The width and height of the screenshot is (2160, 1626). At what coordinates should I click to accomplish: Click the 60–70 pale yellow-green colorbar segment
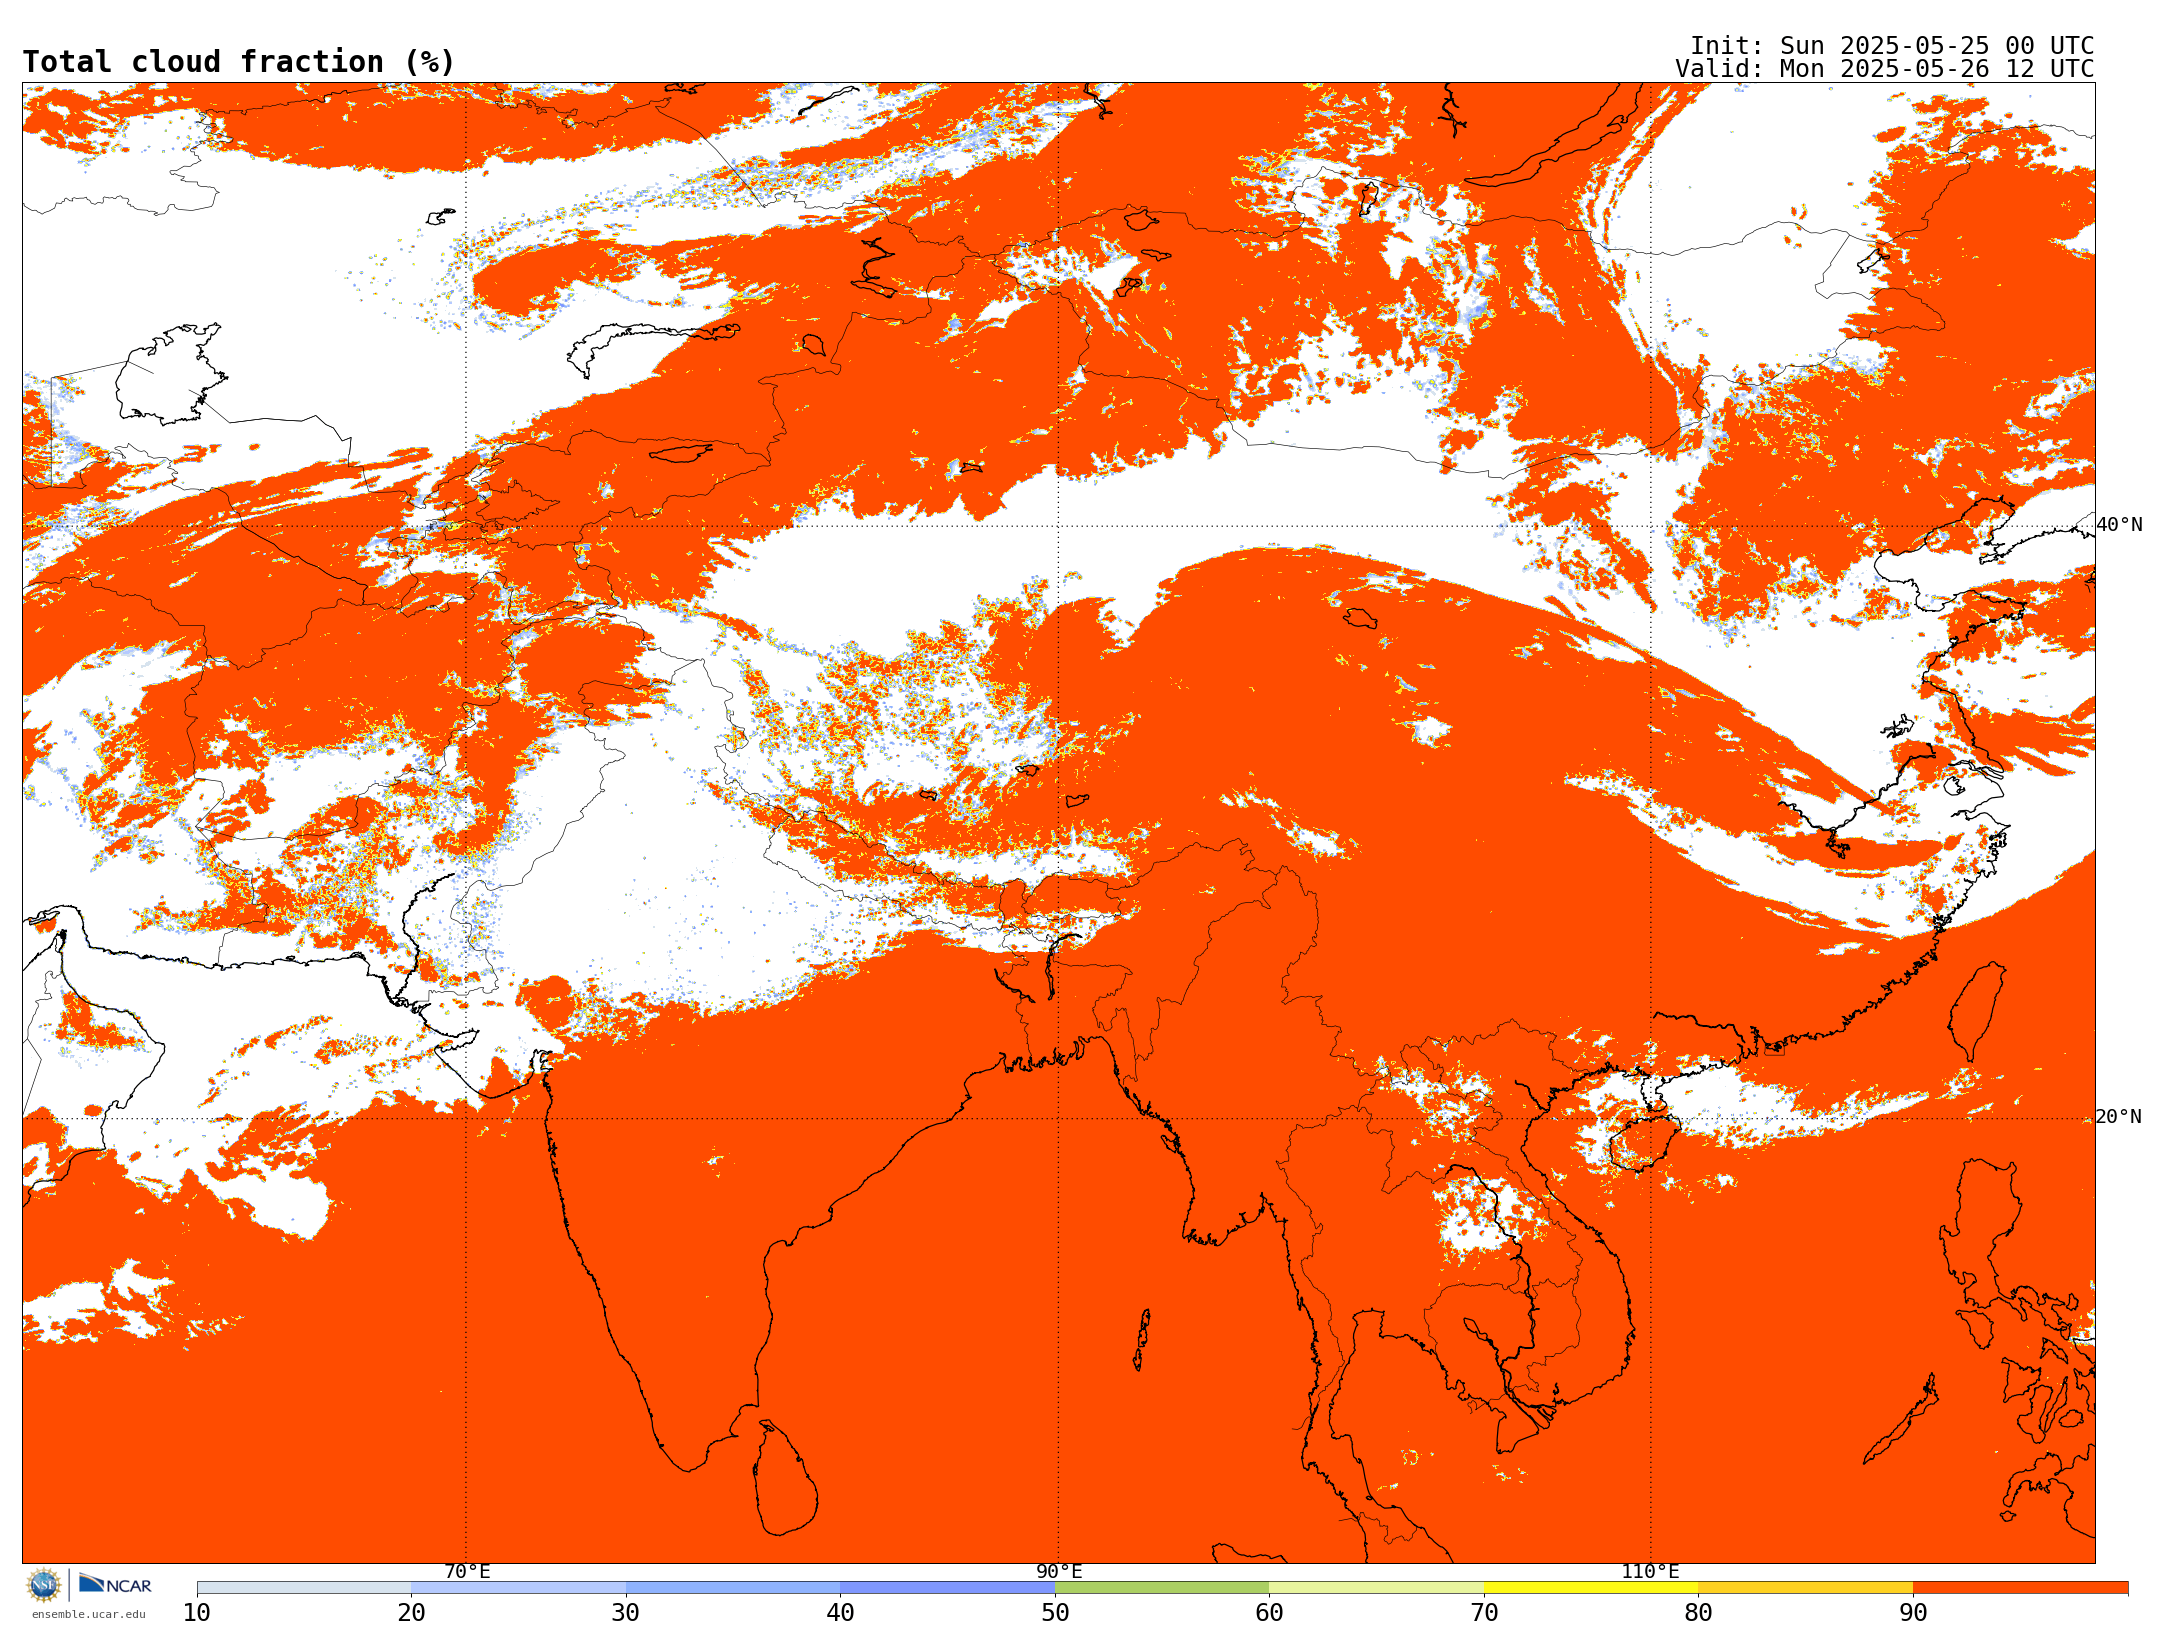pyautogui.click(x=1376, y=1588)
